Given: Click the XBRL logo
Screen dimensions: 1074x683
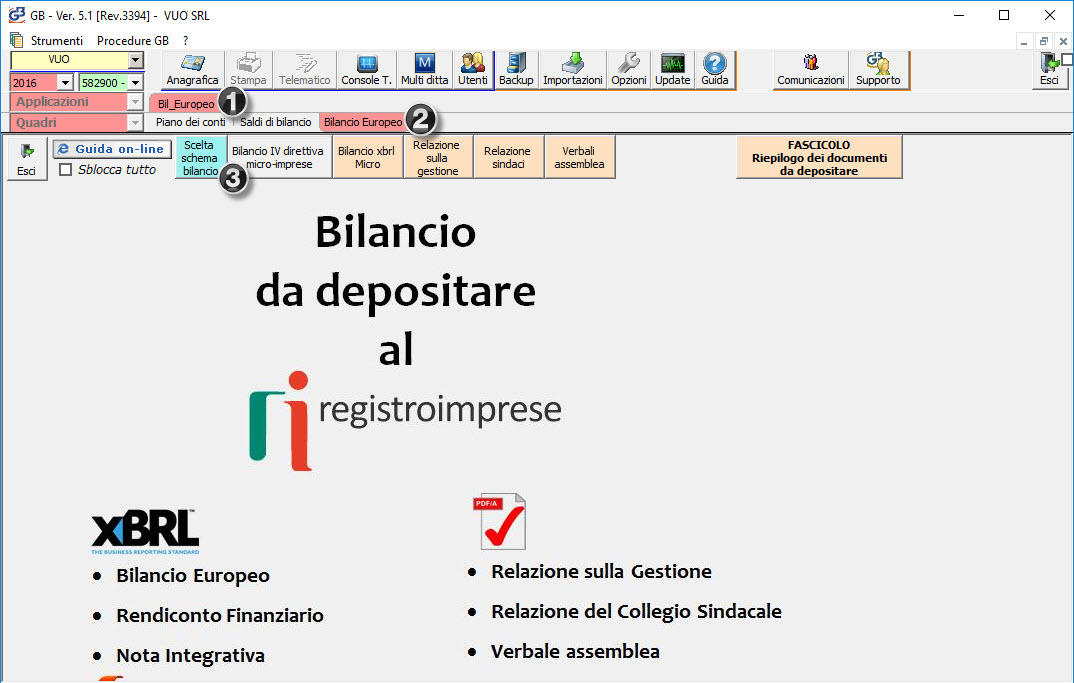Looking at the screenshot, I should tap(145, 532).
